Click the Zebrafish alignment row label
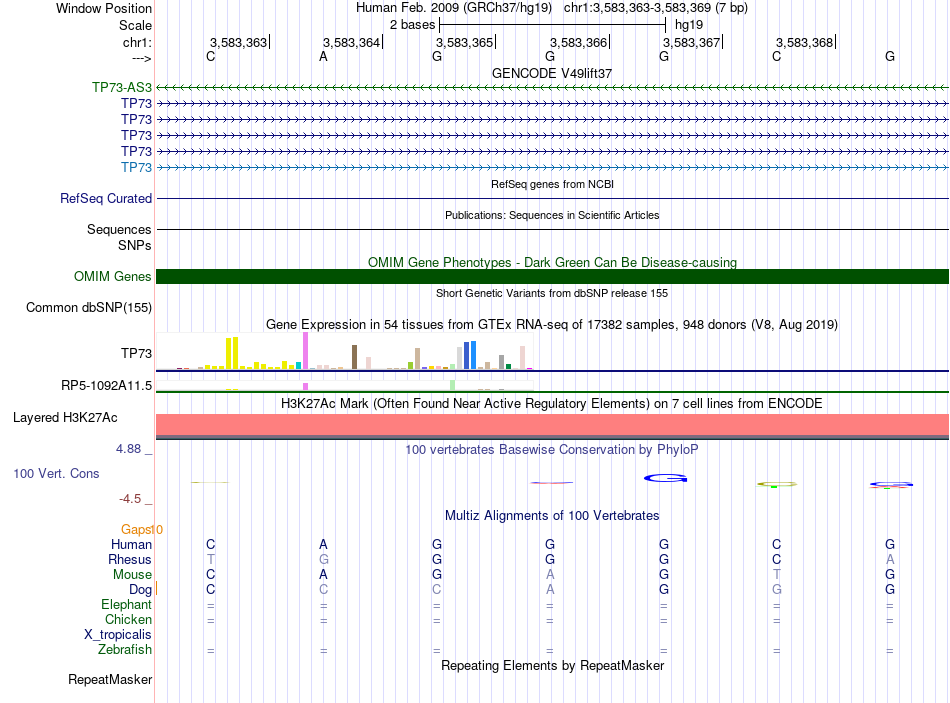The width and height of the screenshot is (950, 703). pos(125,649)
